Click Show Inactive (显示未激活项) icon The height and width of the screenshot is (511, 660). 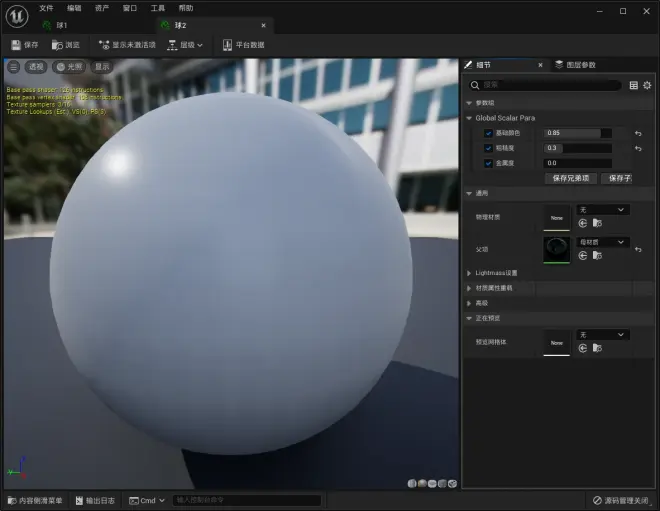pyautogui.click(x=126, y=45)
